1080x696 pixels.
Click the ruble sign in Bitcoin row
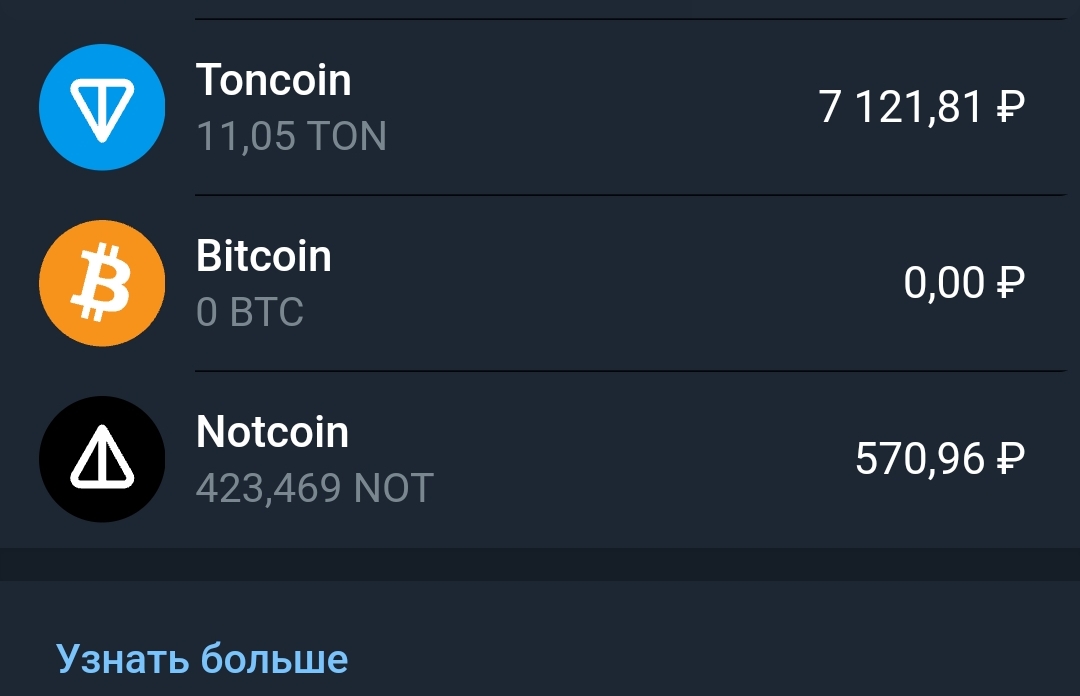point(1011,283)
